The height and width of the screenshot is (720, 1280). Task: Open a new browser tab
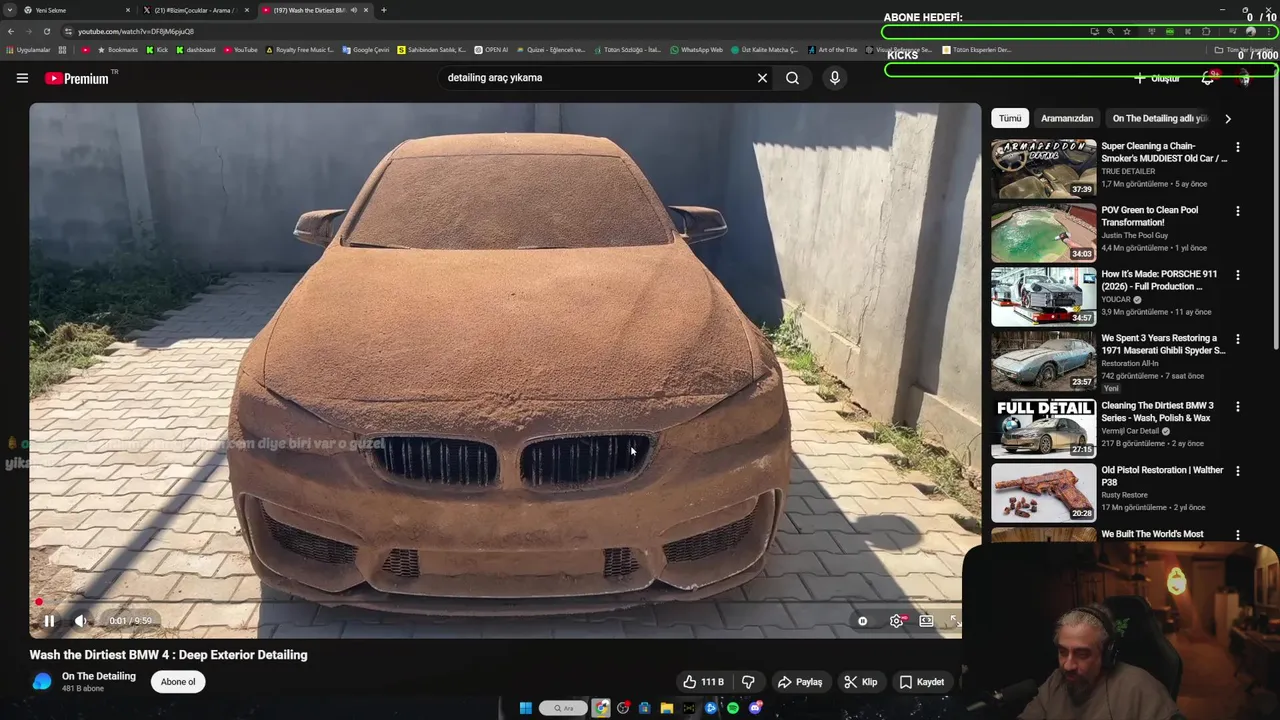point(384,10)
